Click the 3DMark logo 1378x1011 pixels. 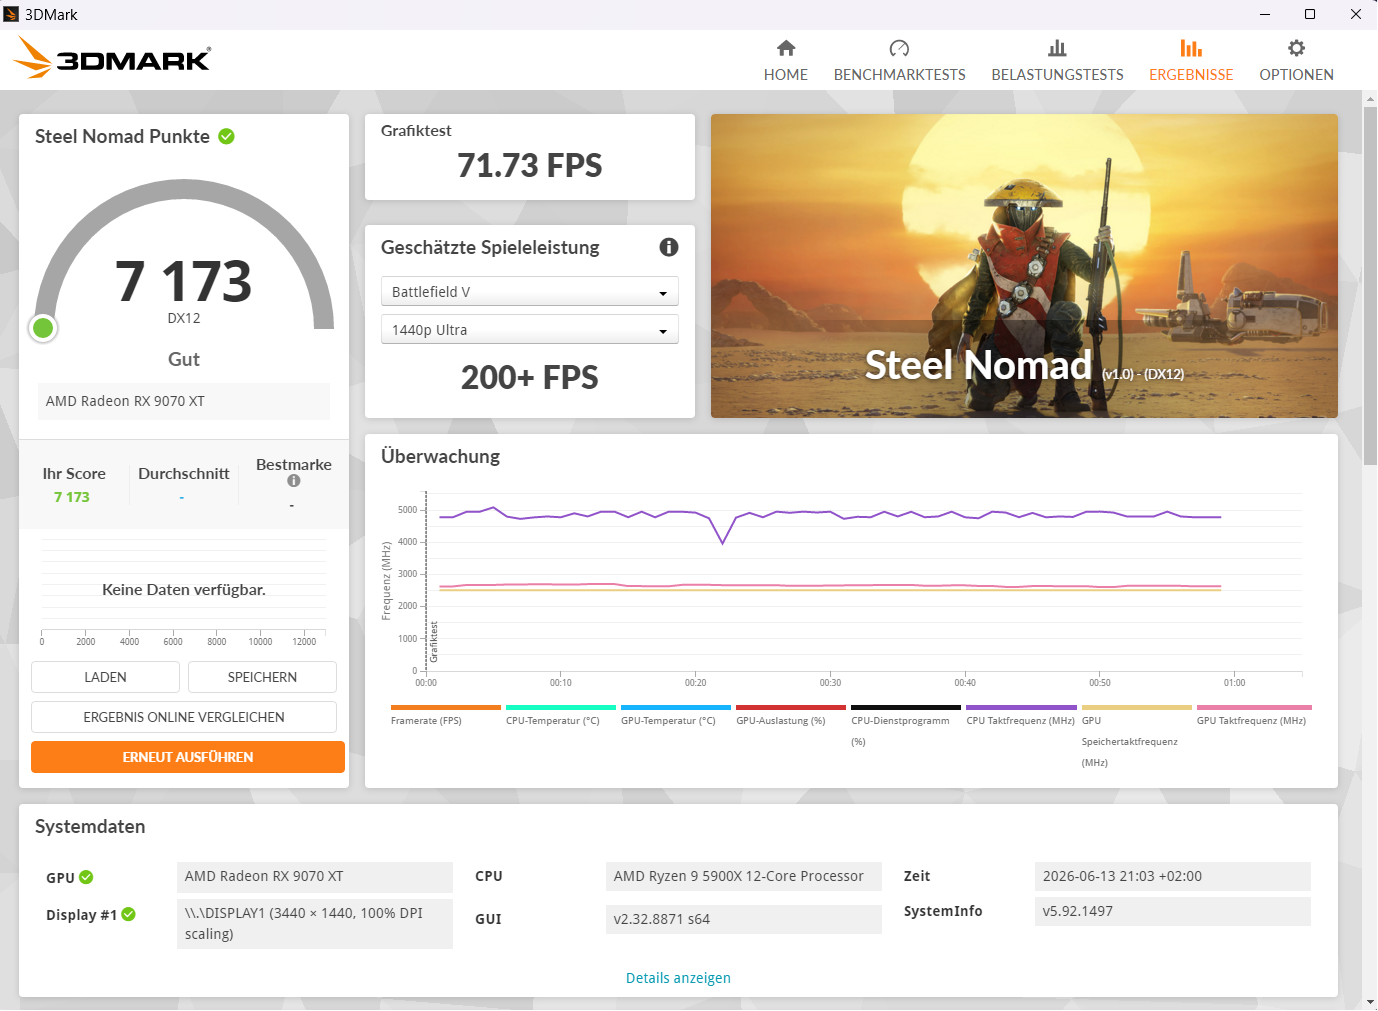point(112,58)
